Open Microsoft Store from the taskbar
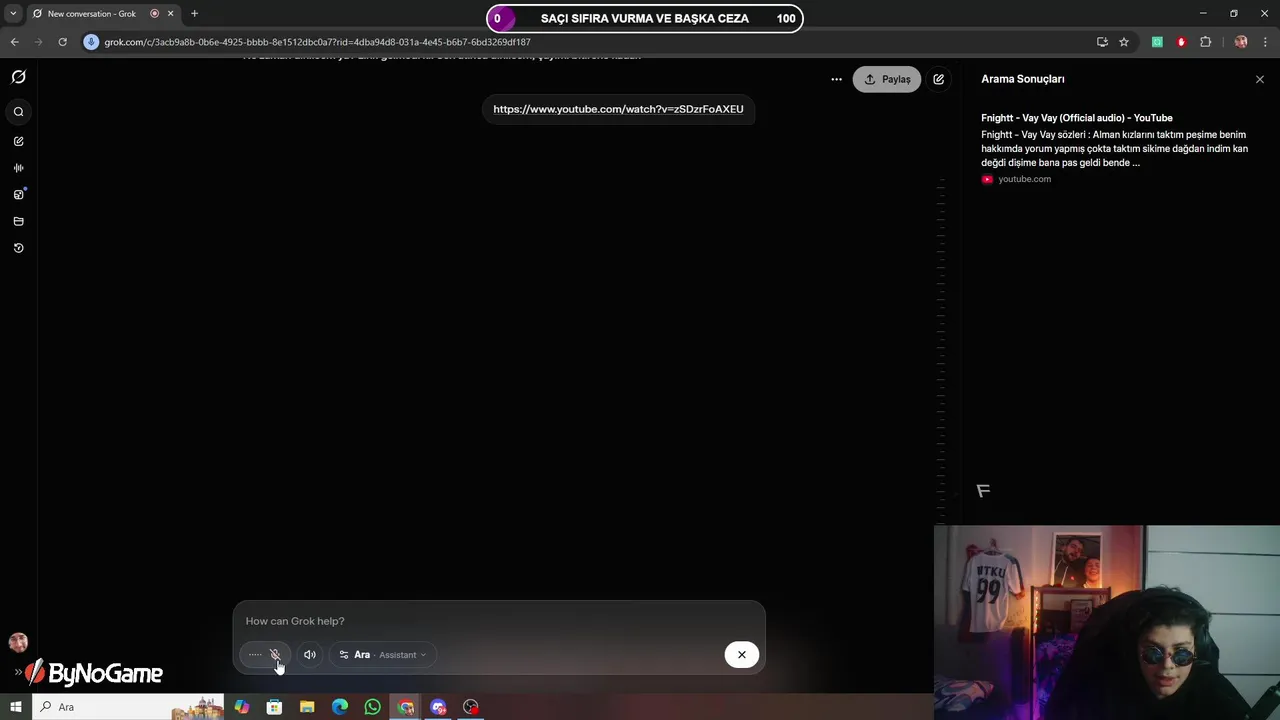This screenshot has width=1280, height=720. [274, 707]
